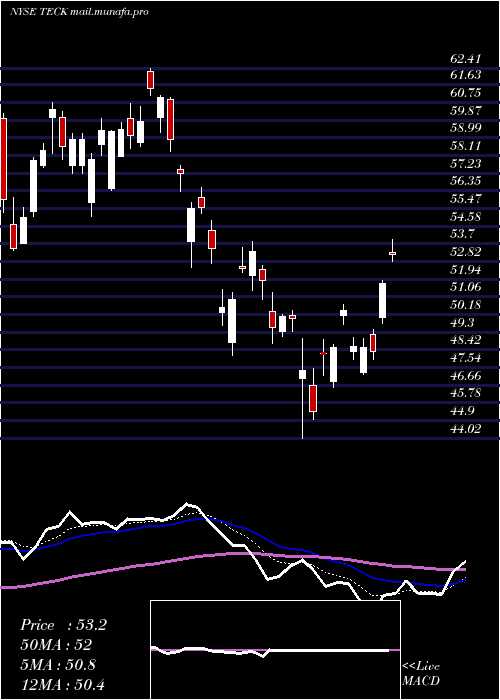
Task: Click the MACD line inside the boxed panel
Action: coord(270,650)
